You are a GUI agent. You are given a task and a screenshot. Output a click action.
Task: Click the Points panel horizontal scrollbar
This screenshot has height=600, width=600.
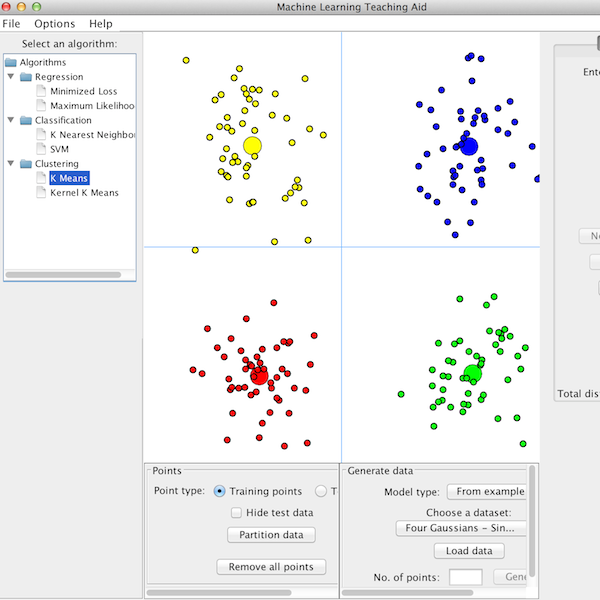click(x=219, y=592)
